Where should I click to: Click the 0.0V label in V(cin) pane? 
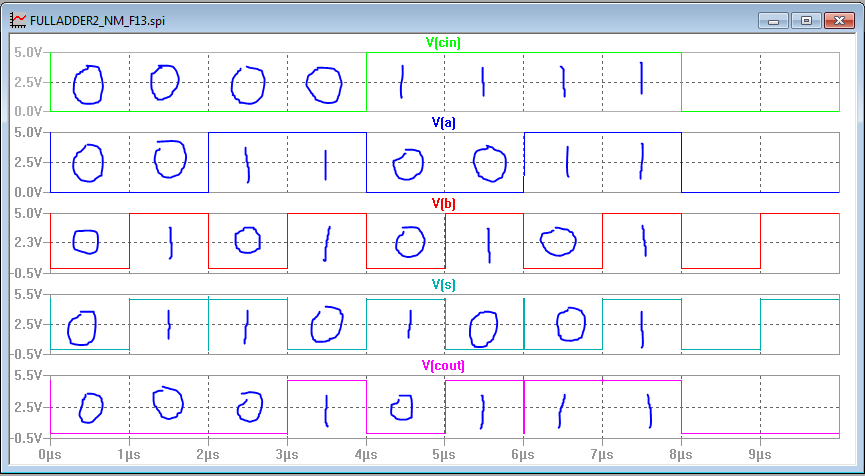pyautogui.click(x=27, y=111)
